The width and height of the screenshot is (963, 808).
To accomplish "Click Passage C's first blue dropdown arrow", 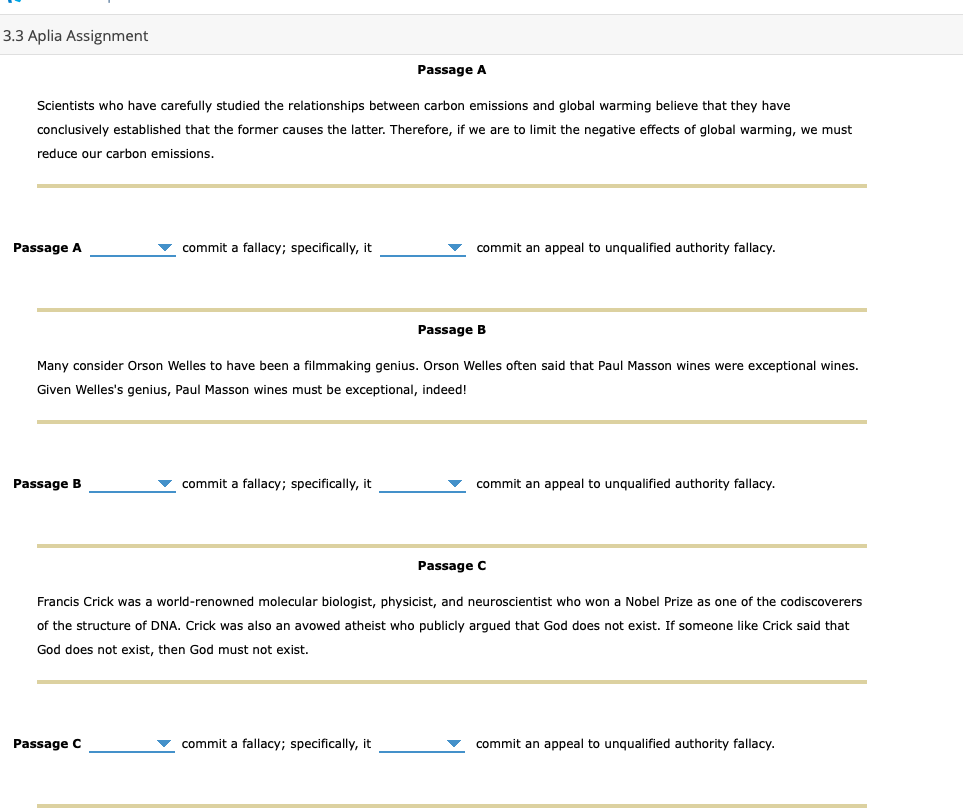I will coord(164,743).
